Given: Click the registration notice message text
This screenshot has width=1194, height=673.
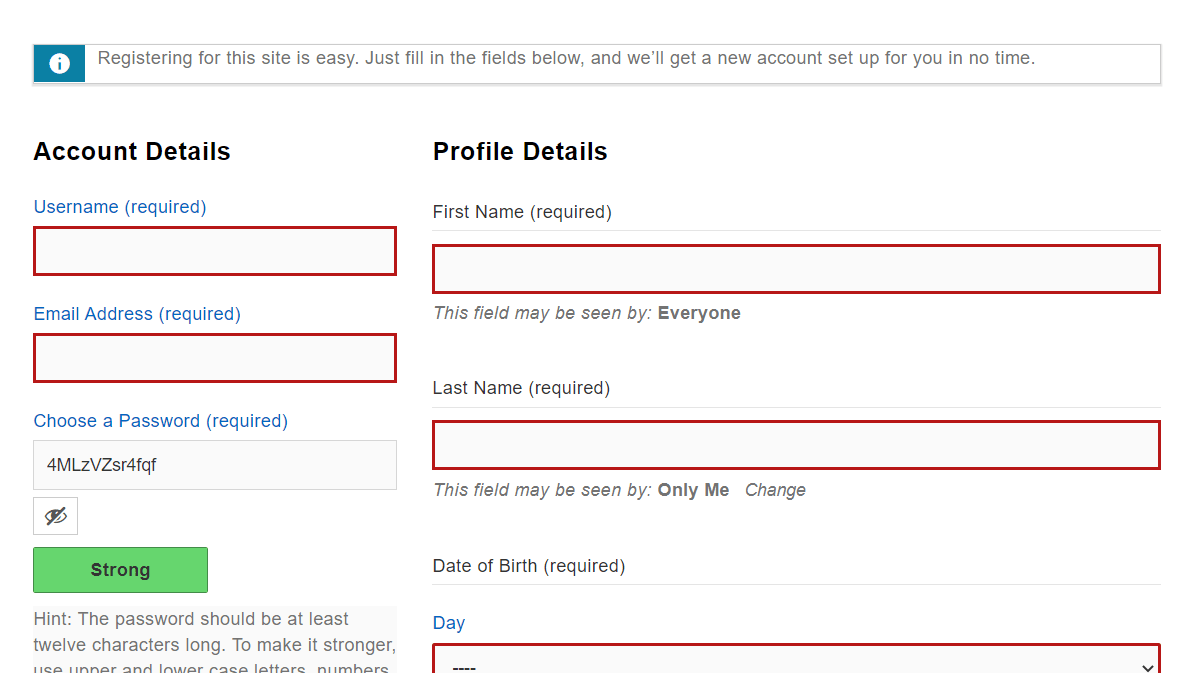Looking at the screenshot, I should pos(566,58).
